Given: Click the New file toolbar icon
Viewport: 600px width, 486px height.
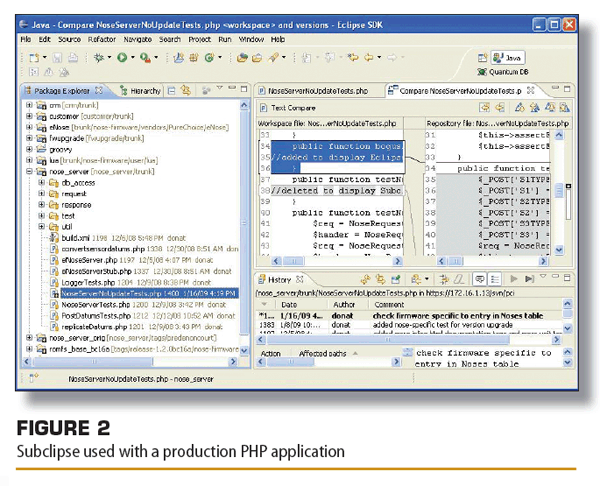Looking at the screenshot, I should [34, 58].
